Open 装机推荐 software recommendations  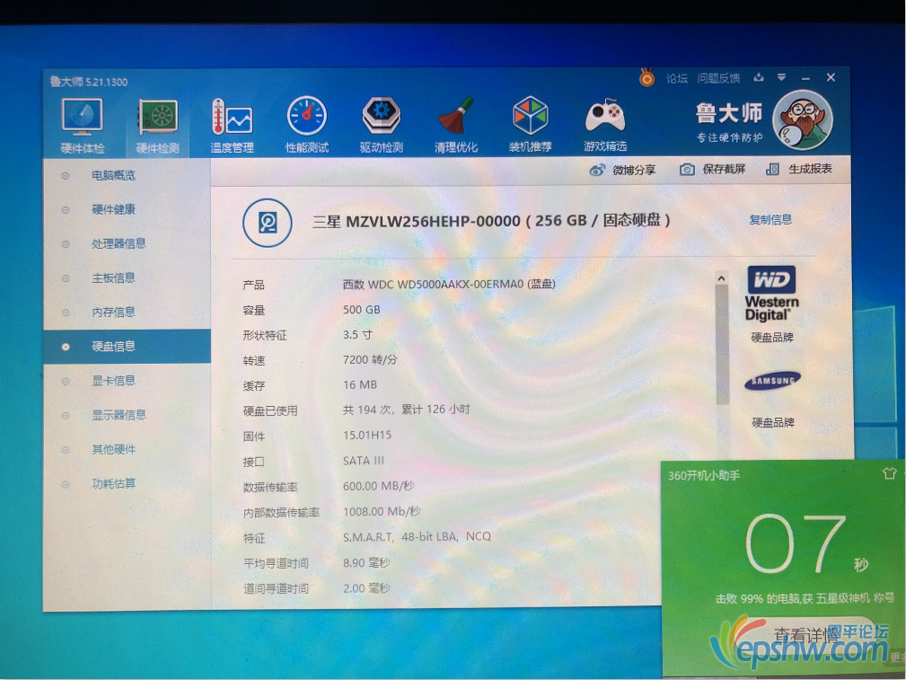530,126
